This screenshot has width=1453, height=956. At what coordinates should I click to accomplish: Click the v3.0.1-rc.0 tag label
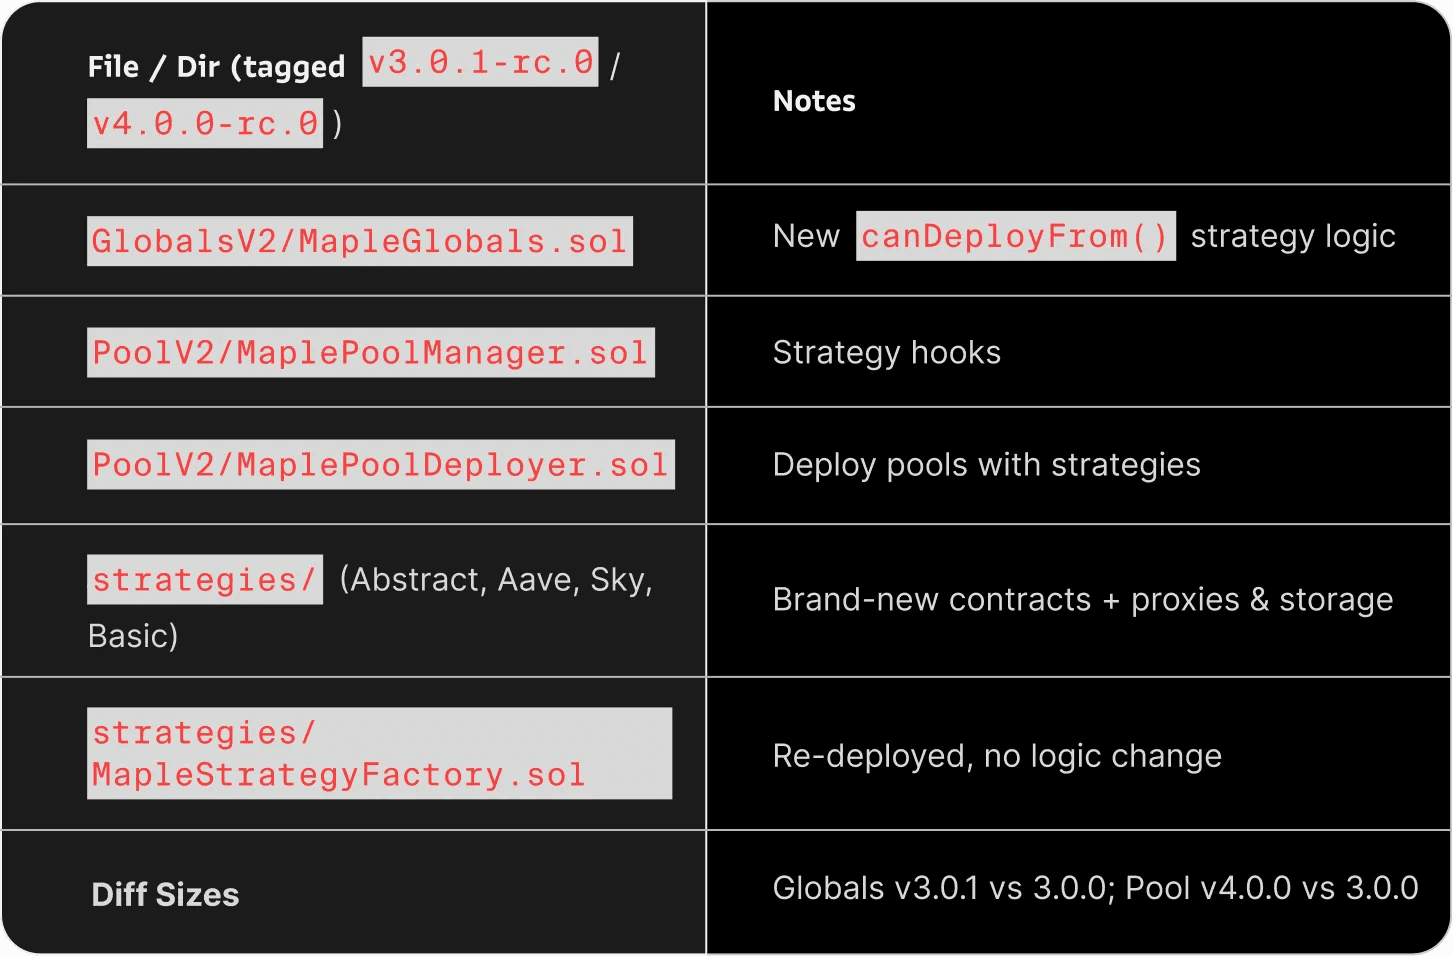tap(480, 63)
